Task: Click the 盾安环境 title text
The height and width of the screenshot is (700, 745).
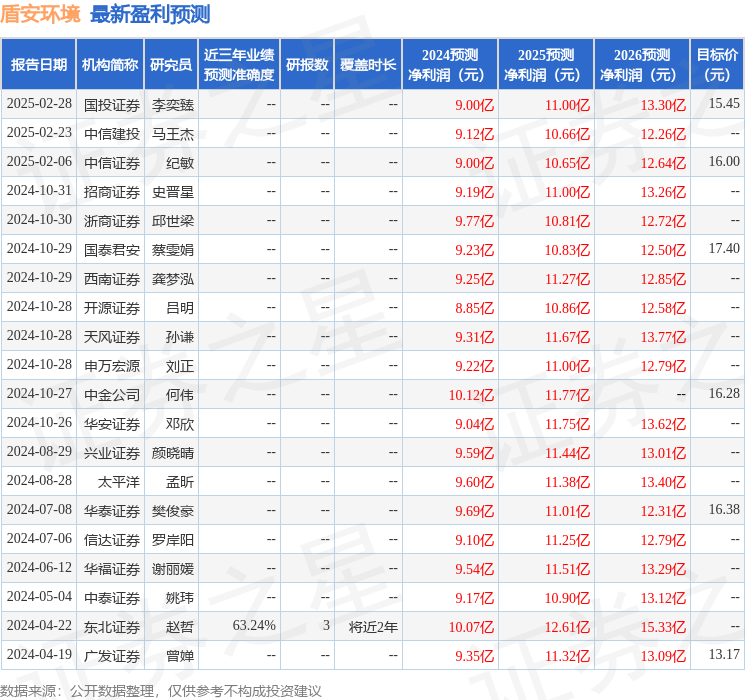Action: [x=40, y=14]
